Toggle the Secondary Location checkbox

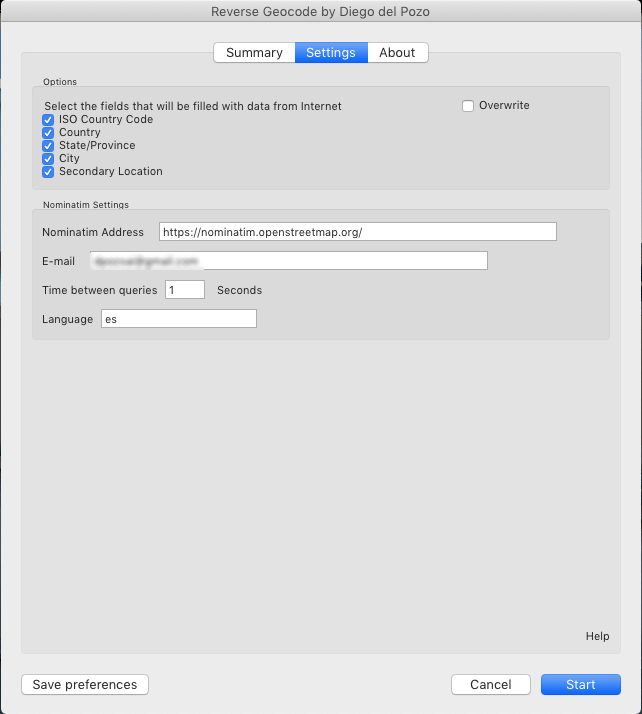point(48,172)
